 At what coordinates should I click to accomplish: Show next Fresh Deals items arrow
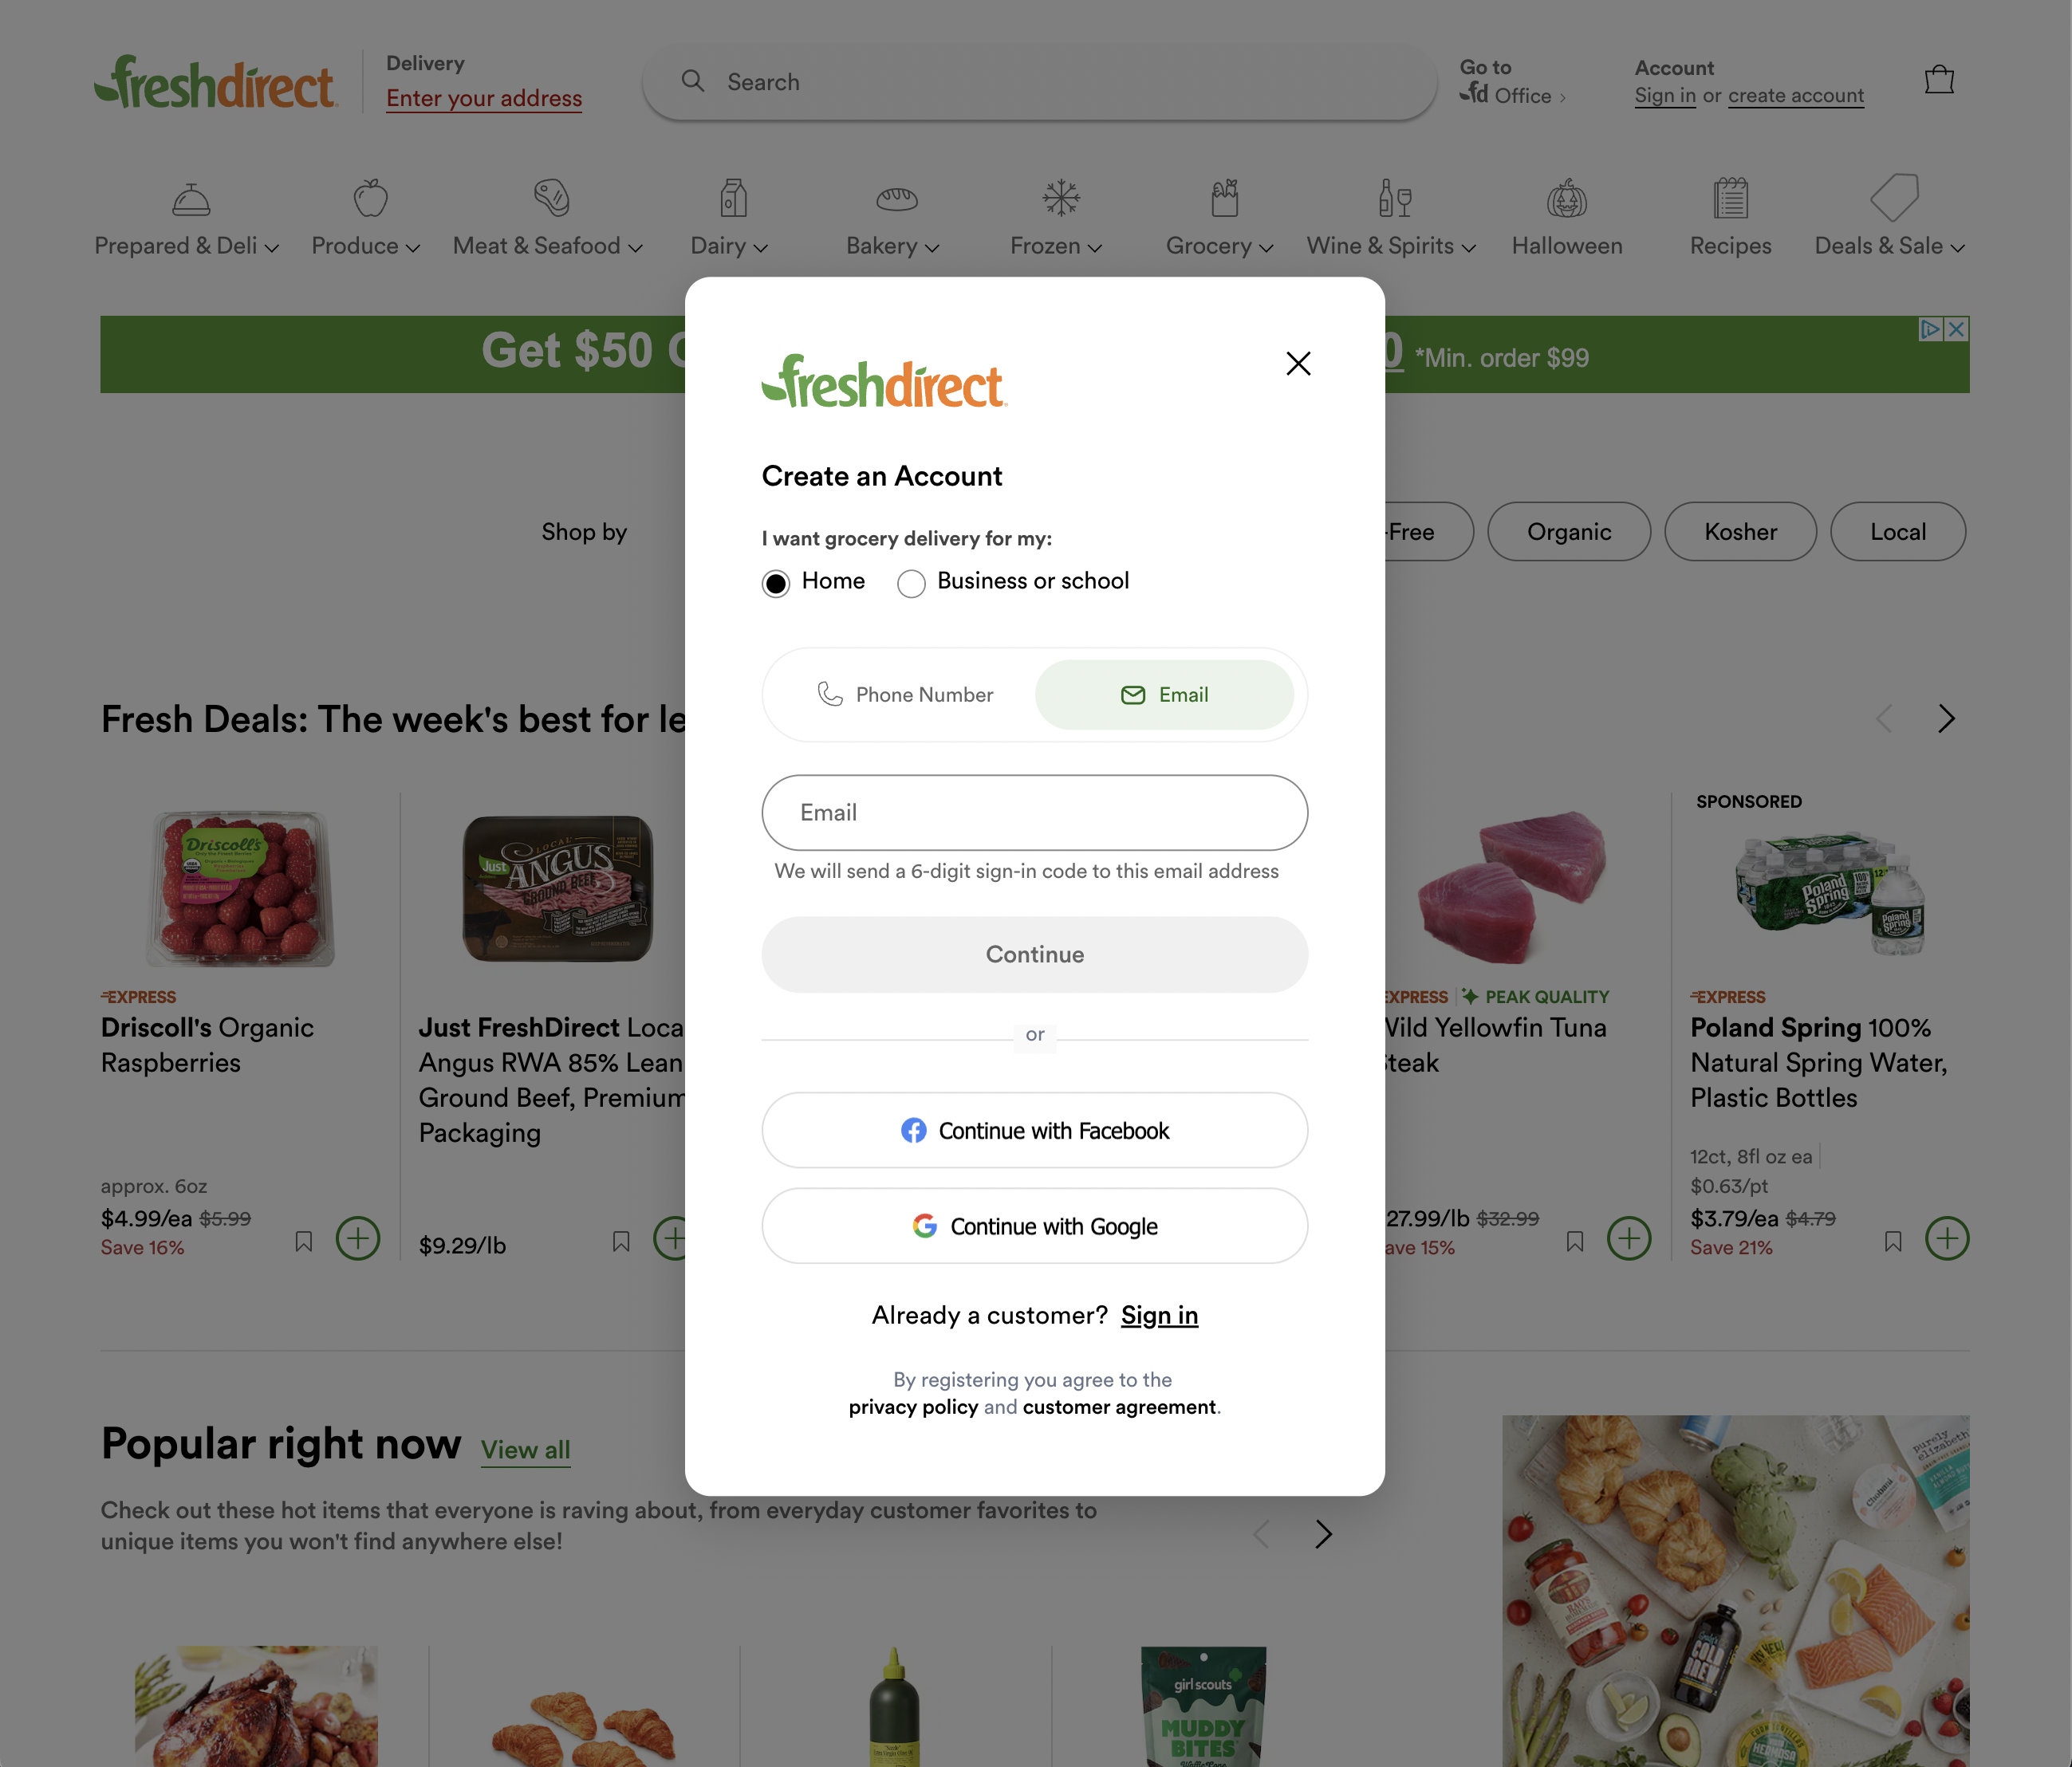point(1946,718)
